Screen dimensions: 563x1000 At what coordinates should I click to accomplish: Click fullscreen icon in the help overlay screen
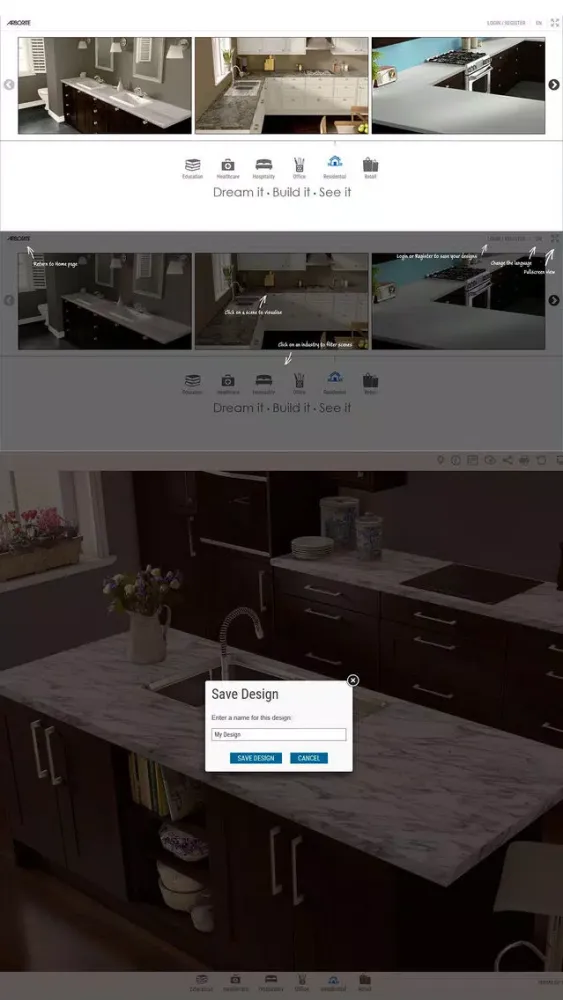pyautogui.click(x=555, y=239)
